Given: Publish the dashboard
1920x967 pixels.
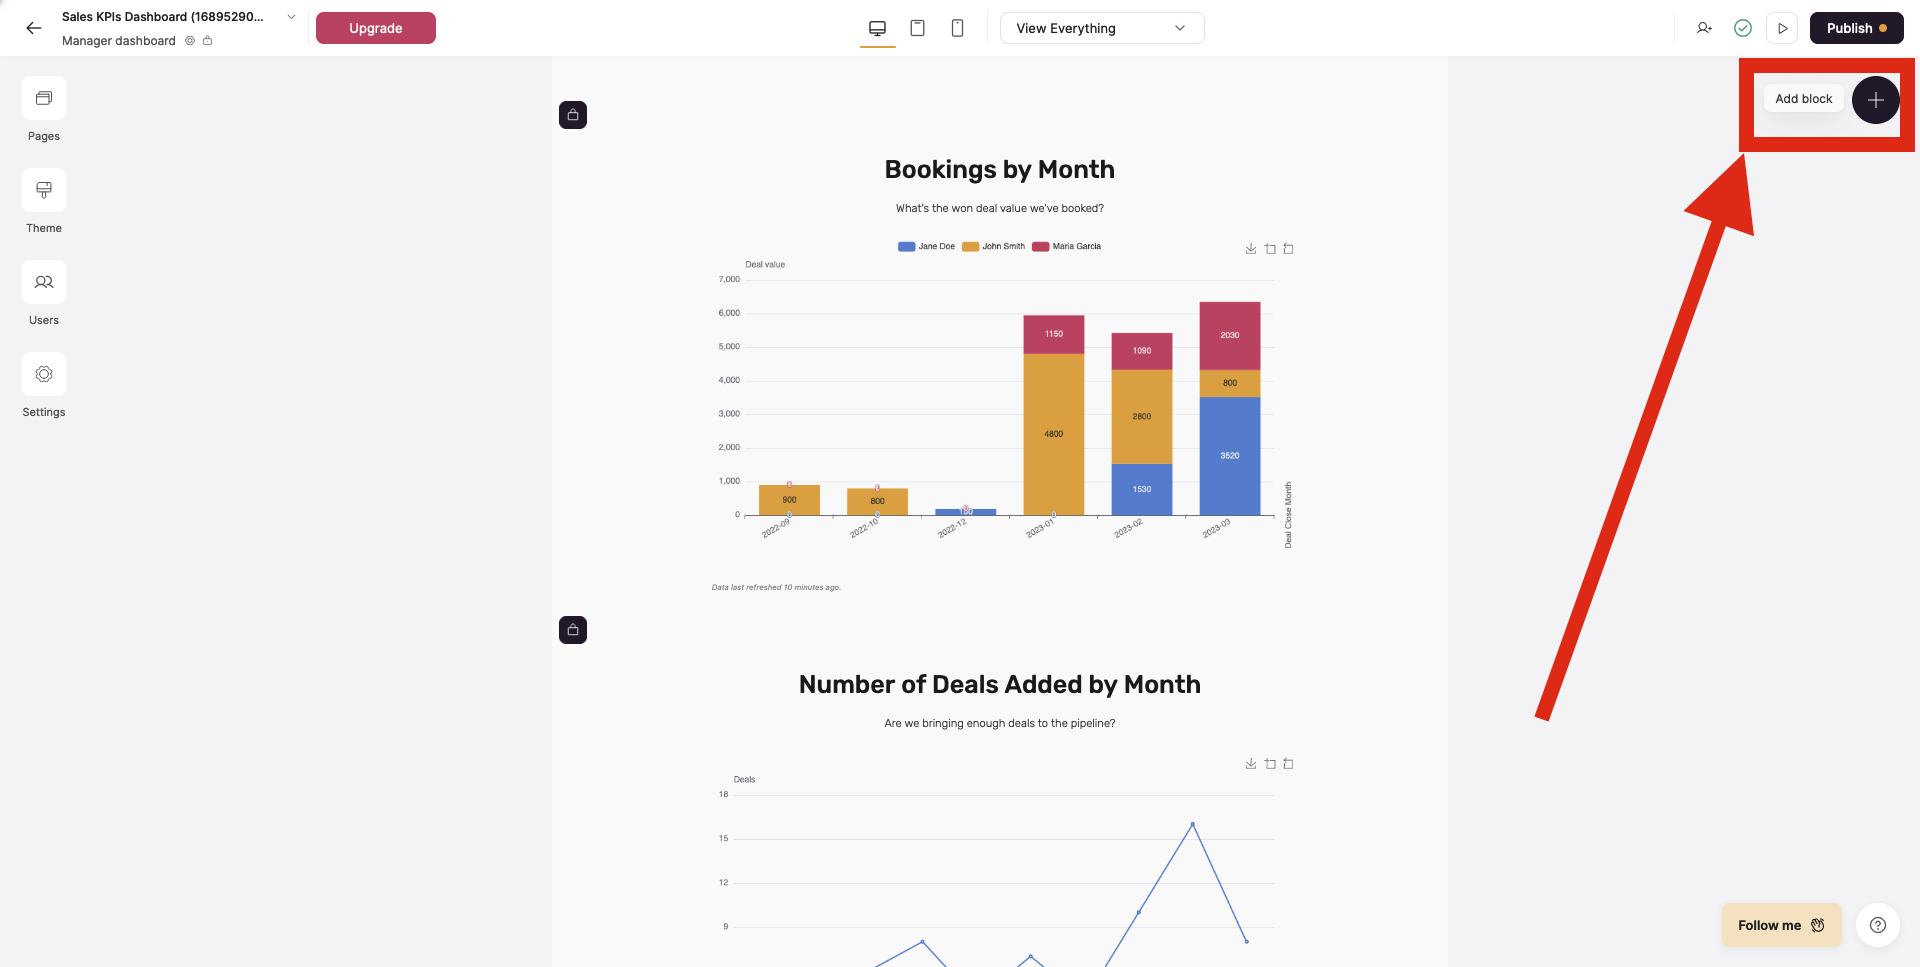Looking at the screenshot, I should coord(1856,28).
